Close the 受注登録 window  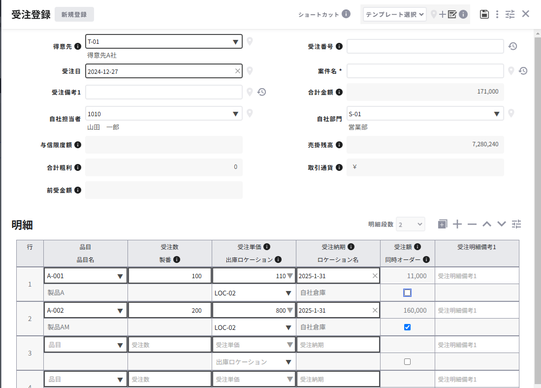click(x=525, y=14)
